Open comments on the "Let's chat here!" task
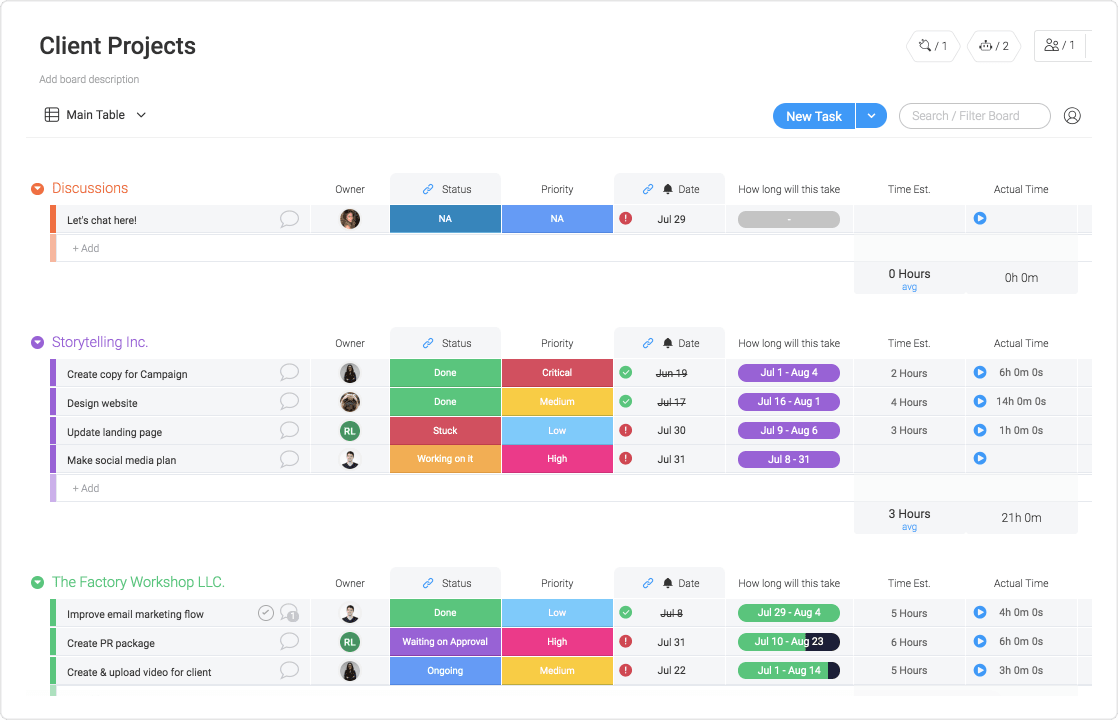Image resolution: width=1118 pixels, height=720 pixels. [x=289, y=218]
